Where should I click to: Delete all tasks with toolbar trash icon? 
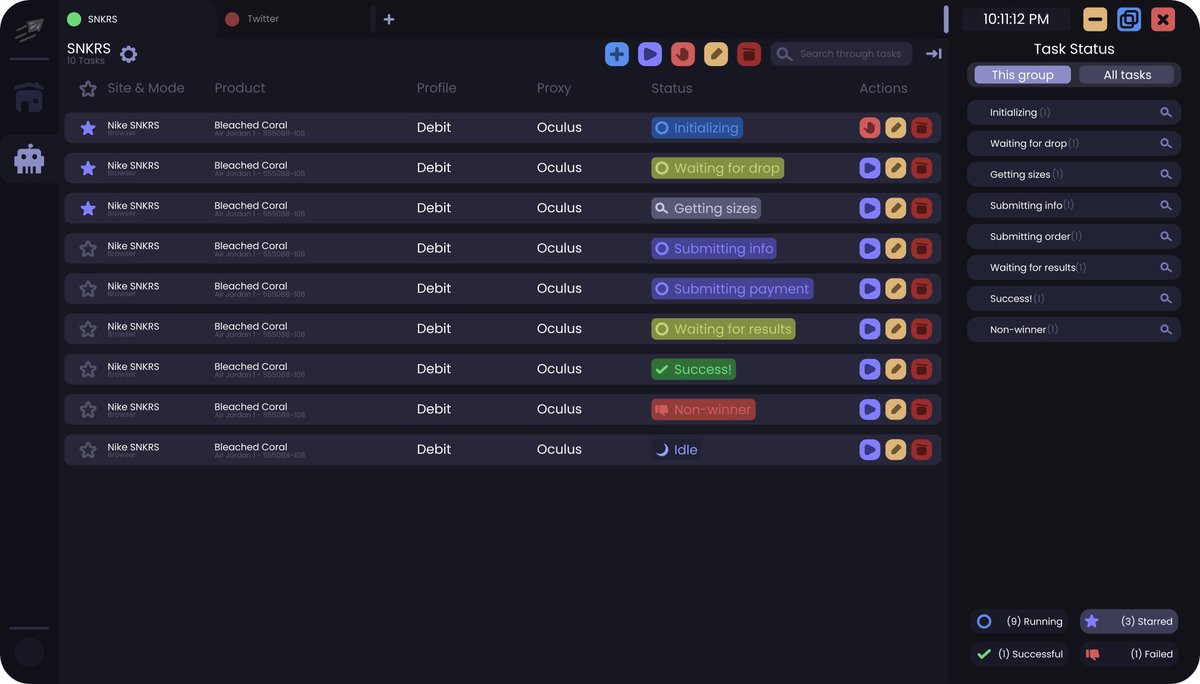point(749,54)
